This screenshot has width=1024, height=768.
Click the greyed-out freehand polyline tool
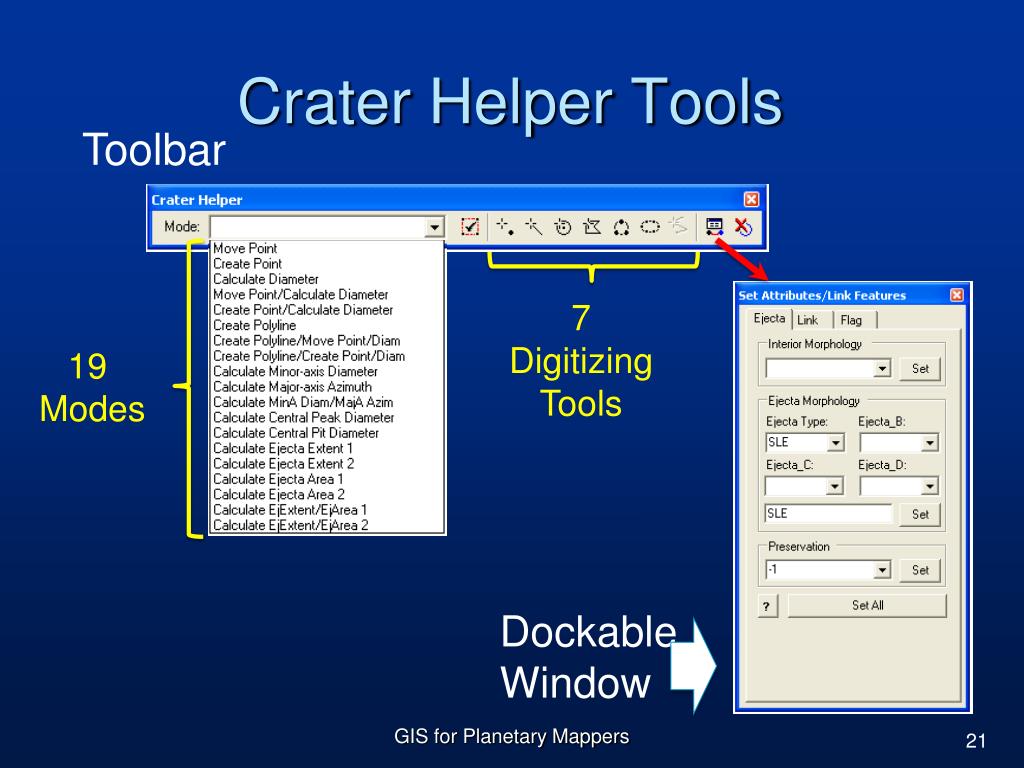[678, 226]
